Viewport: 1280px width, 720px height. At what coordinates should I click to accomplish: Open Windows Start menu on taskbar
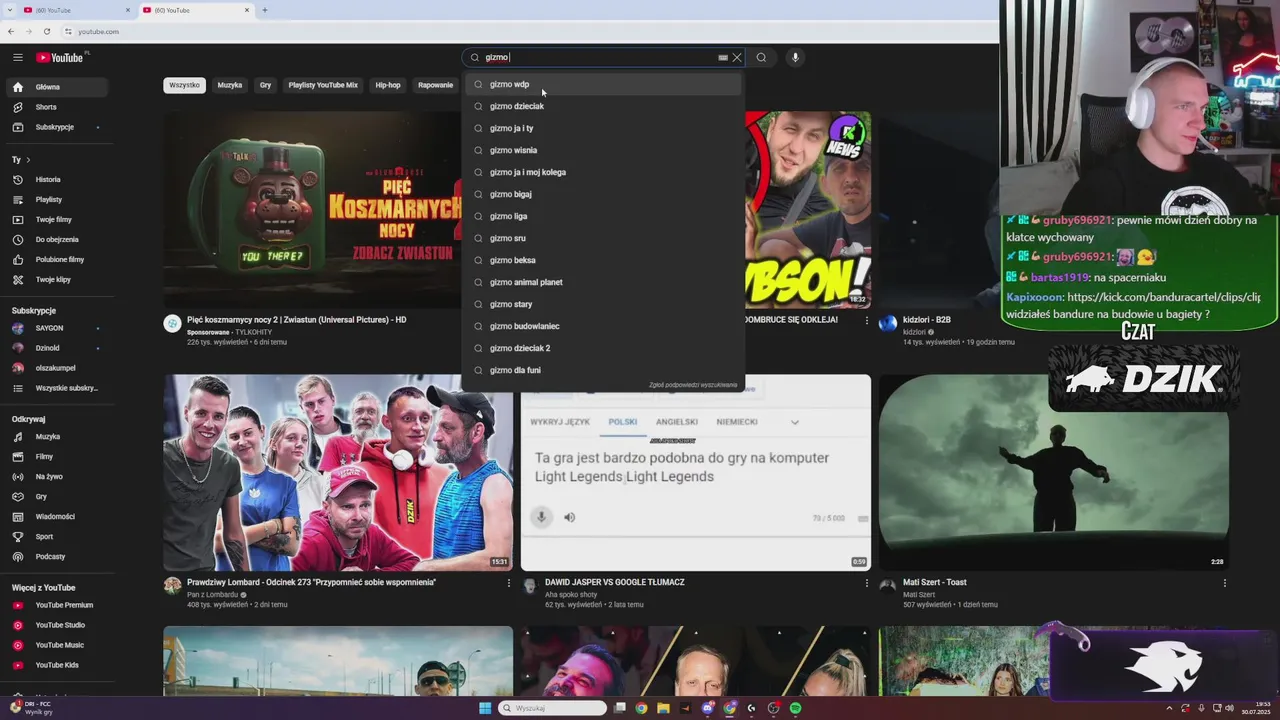[x=485, y=708]
